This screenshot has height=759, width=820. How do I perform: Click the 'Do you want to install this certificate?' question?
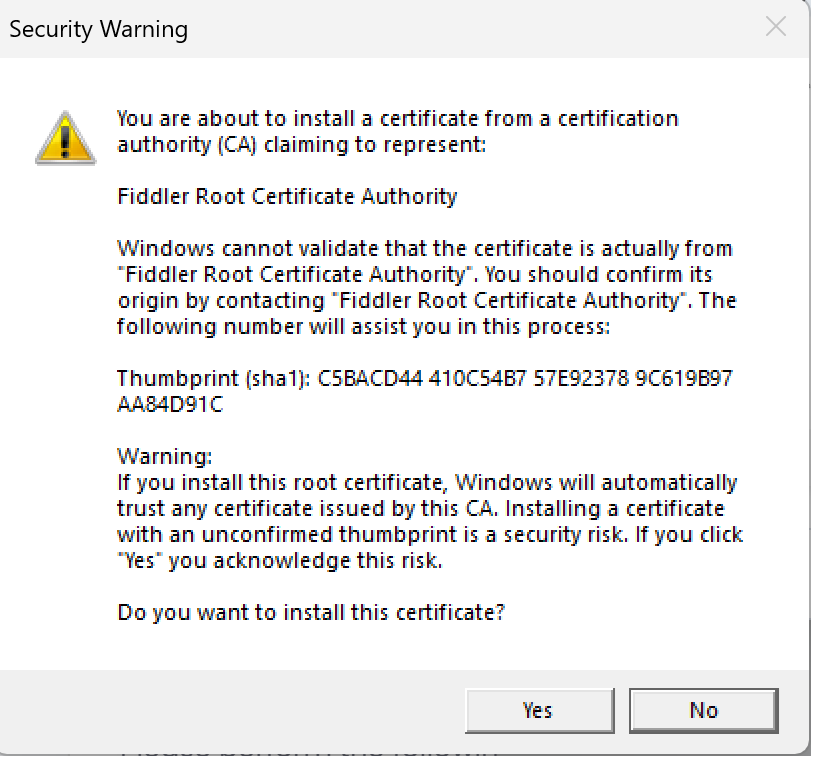(x=311, y=613)
